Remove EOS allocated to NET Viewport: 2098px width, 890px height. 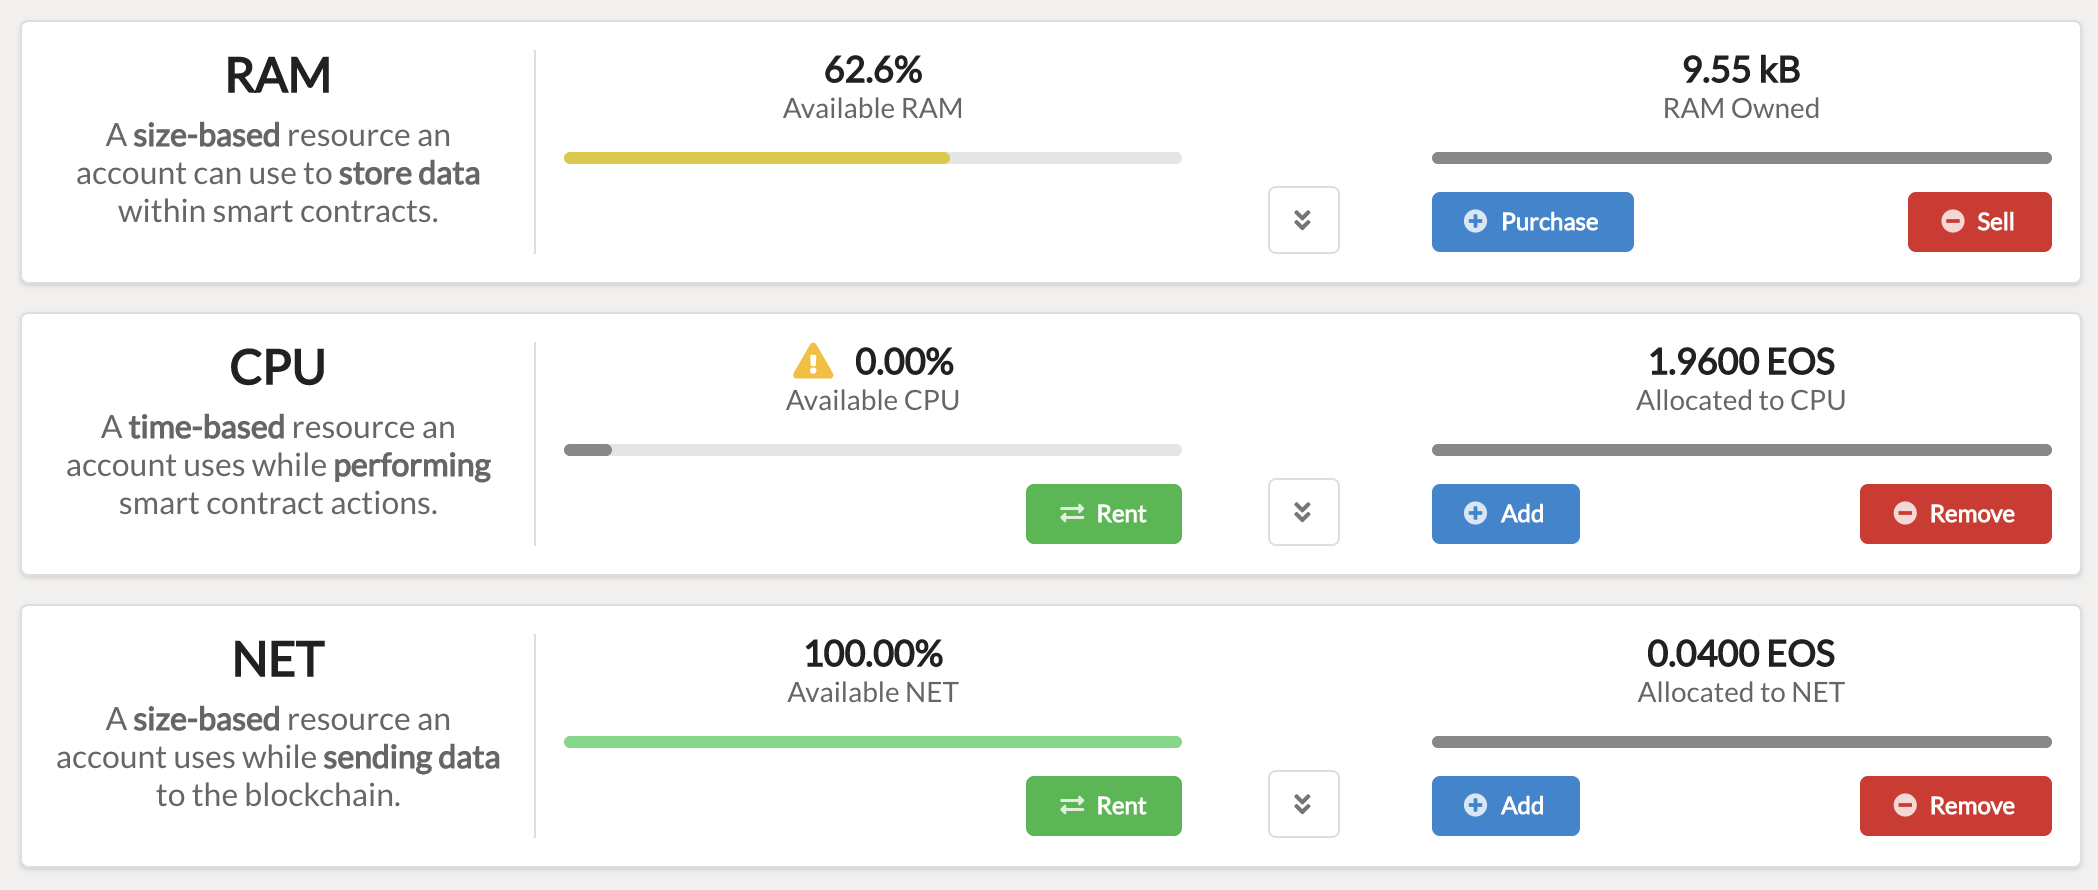tap(1955, 805)
